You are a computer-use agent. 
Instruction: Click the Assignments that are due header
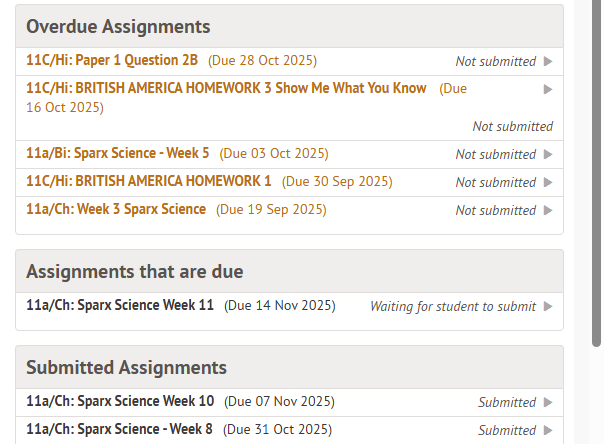(x=134, y=272)
